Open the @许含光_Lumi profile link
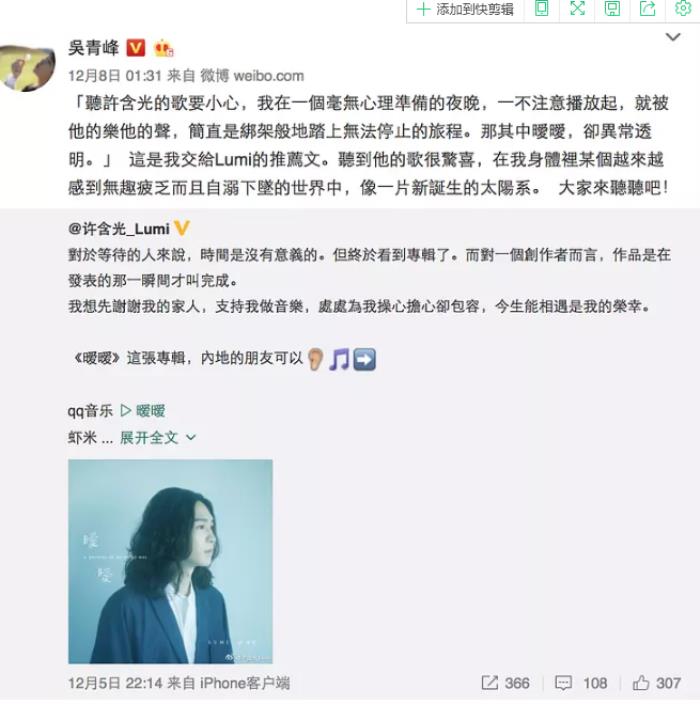 (x=119, y=229)
